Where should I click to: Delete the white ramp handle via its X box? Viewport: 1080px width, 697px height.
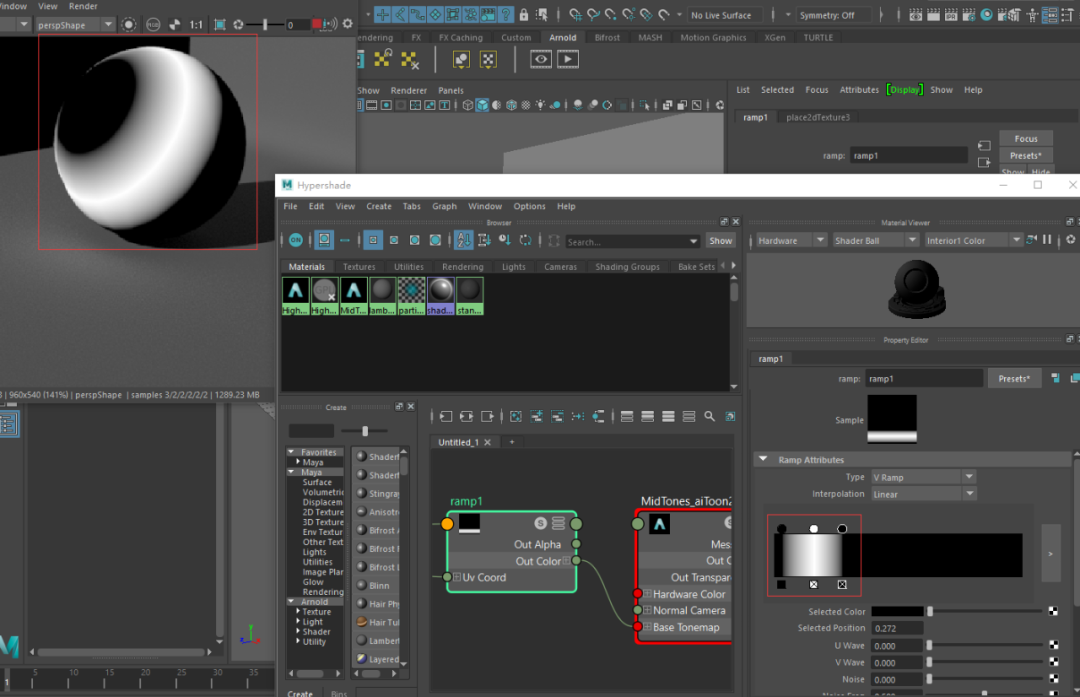[x=814, y=585]
